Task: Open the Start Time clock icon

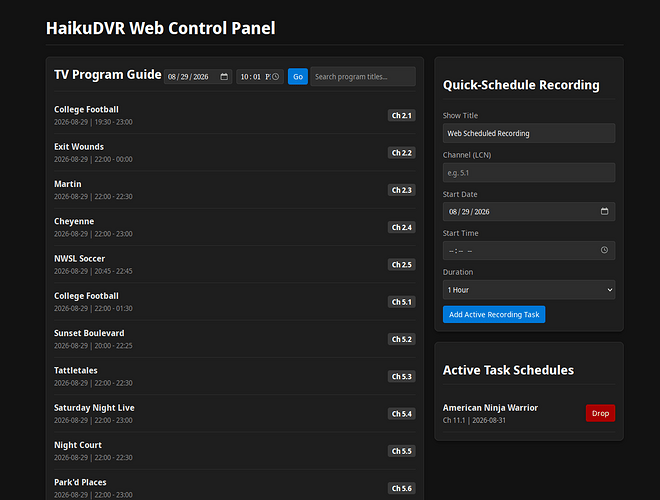Action: (x=604, y=250)
